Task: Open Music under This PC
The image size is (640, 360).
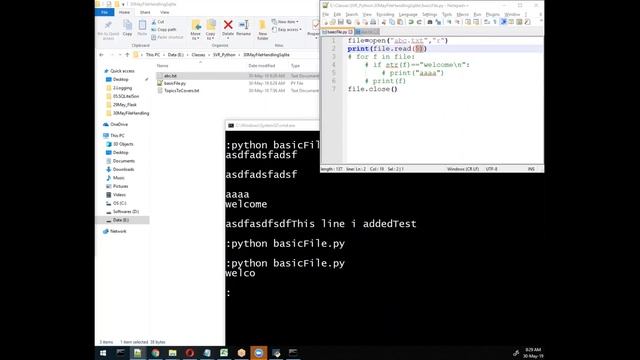Action: click(x=118, y=178)
